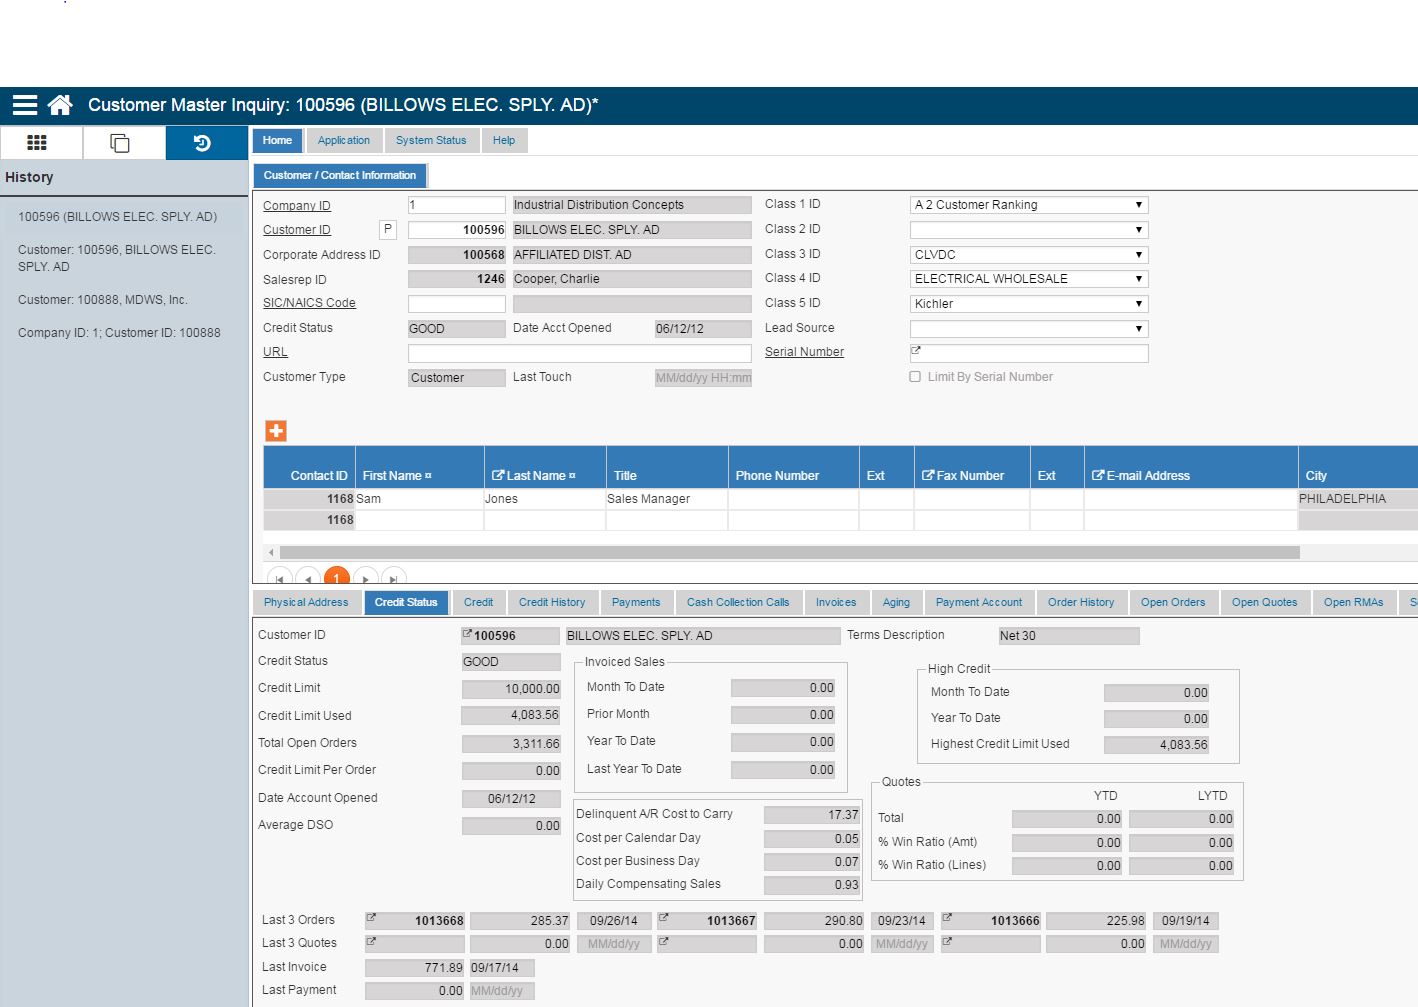Open popup icon beside Serial Number field

(x=916, y=351)
